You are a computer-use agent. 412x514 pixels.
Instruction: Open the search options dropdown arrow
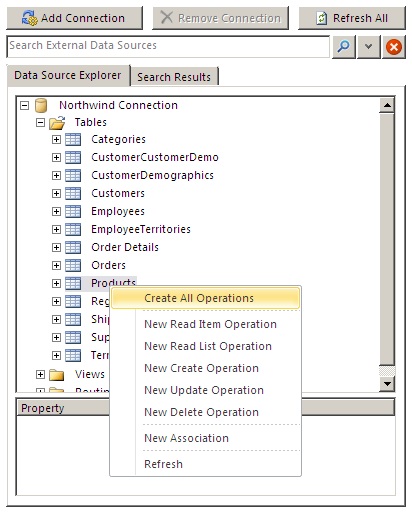coord(368,47)
